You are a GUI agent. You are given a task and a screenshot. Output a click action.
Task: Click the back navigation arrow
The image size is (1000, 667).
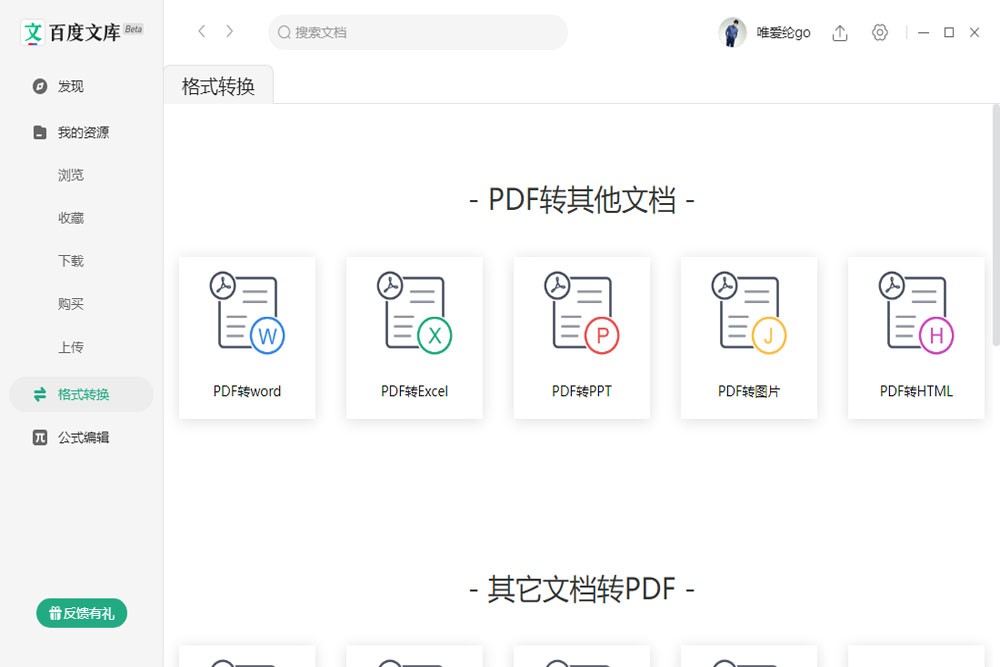tap(201, 31)
